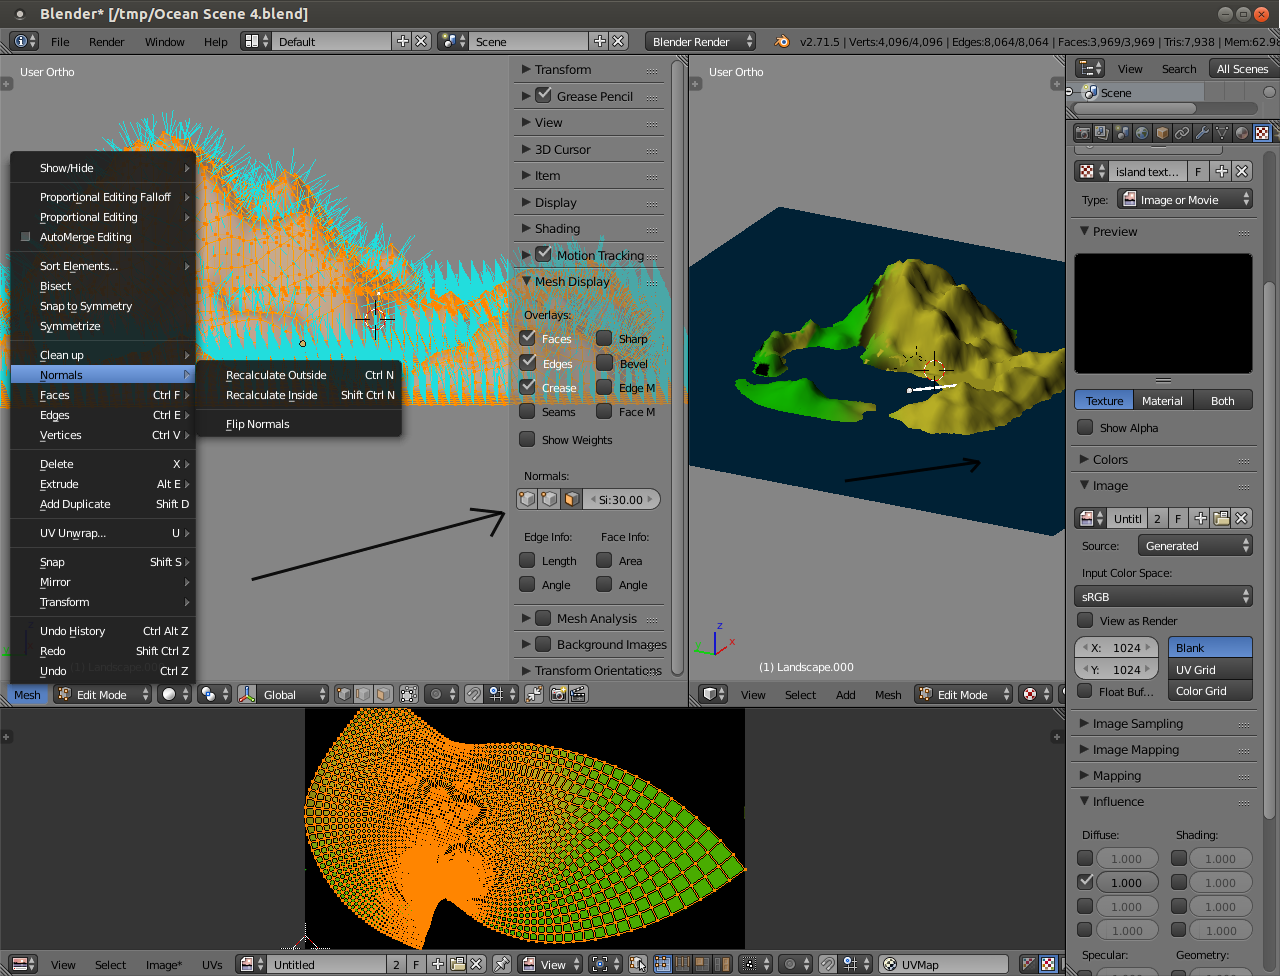Viewport: 1280px width, 976px height.
Task: Open the File menu
Action: pos(60,41)
